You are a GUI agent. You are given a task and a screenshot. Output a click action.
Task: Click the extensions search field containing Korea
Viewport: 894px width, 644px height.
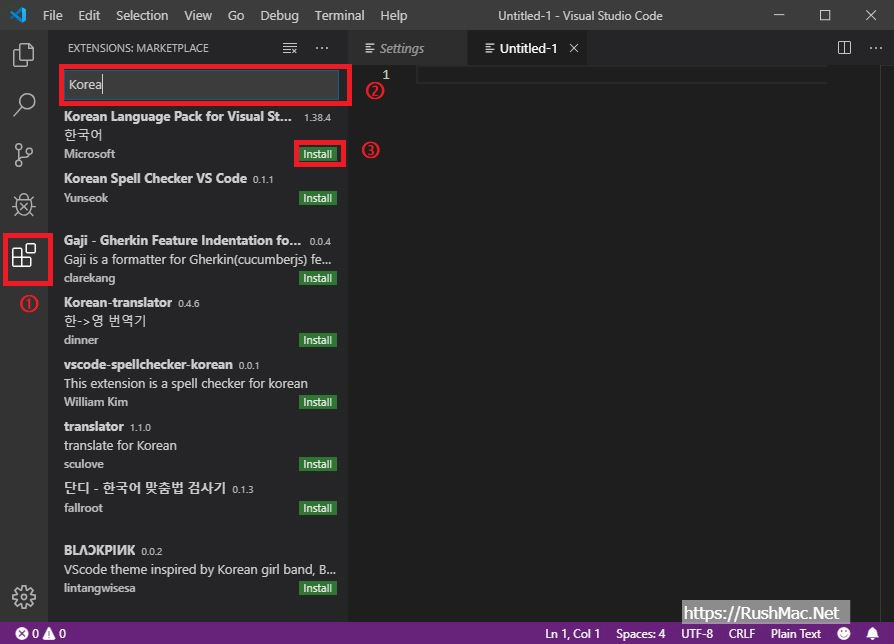(x=201, y=85)
